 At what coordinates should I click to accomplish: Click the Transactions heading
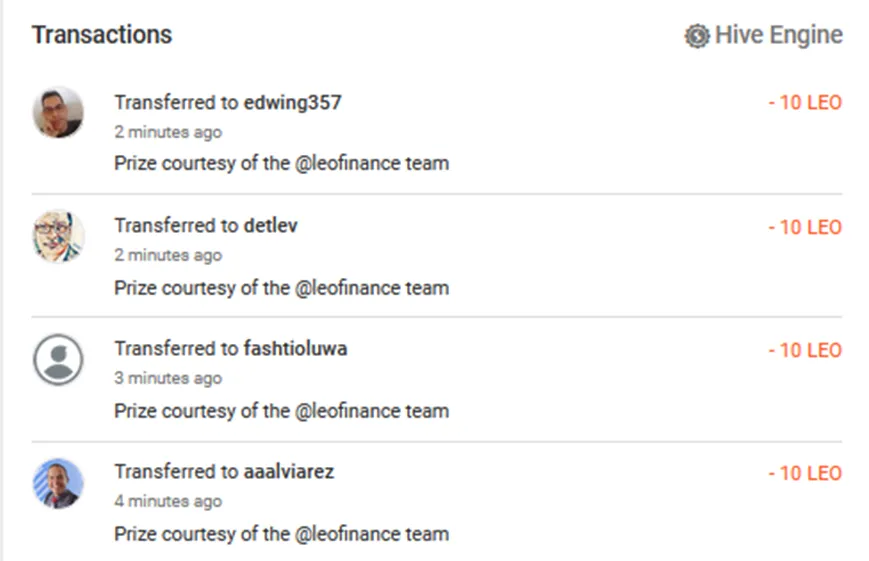point(102,34)
